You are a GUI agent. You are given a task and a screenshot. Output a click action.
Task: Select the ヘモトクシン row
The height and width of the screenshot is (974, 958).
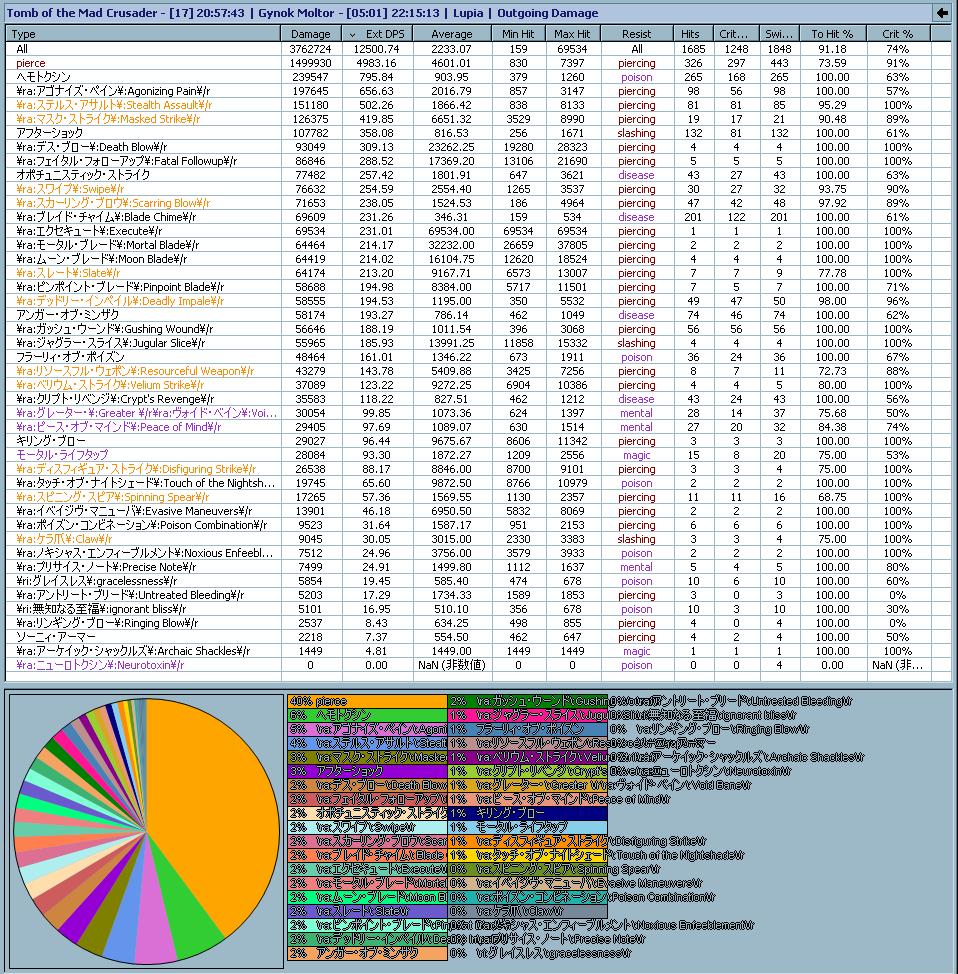point(478,77)
